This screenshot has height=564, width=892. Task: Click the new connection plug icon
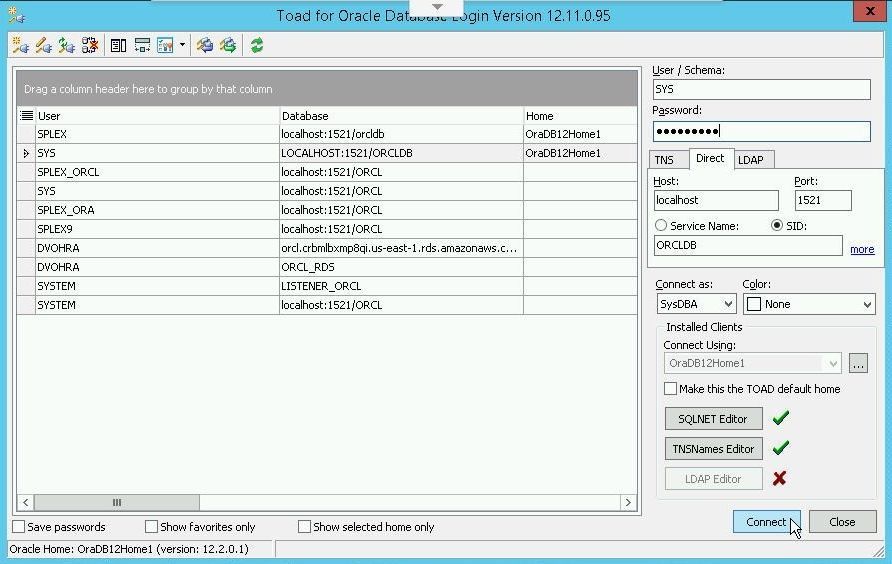point(20,45)
